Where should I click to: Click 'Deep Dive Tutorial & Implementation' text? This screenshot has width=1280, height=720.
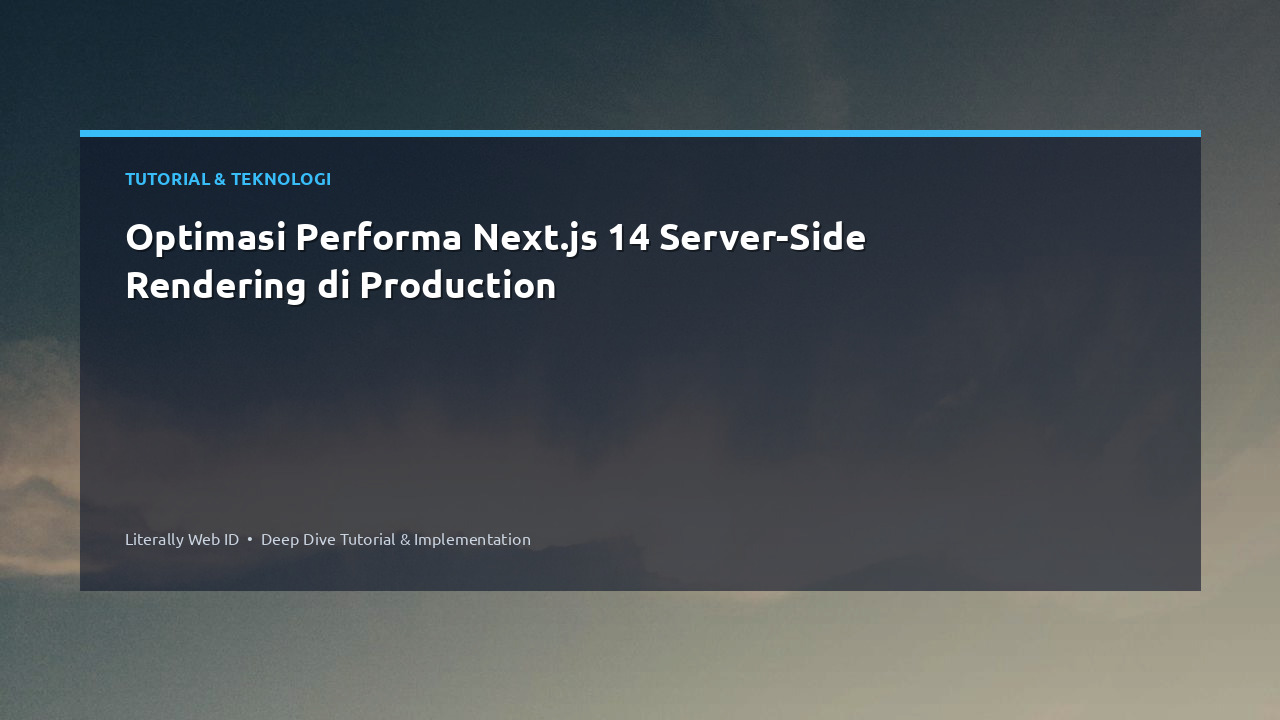click(x=396, y=539)
